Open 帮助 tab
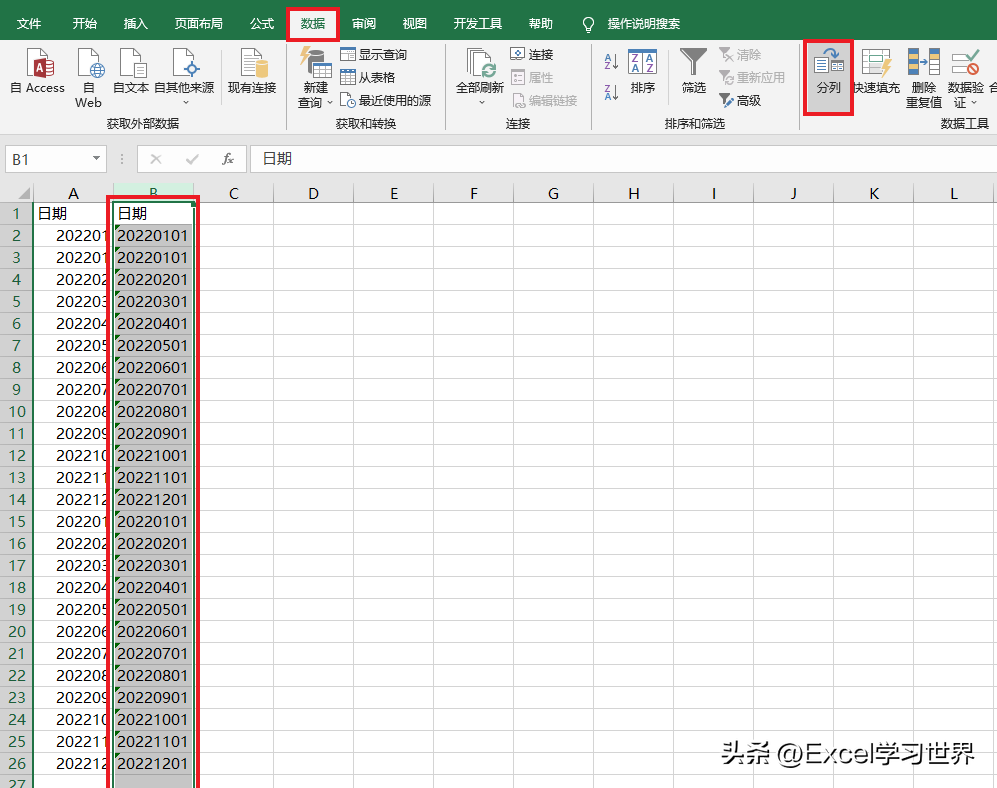The width and height of the screenshot is (997, 788). (540, 24)
